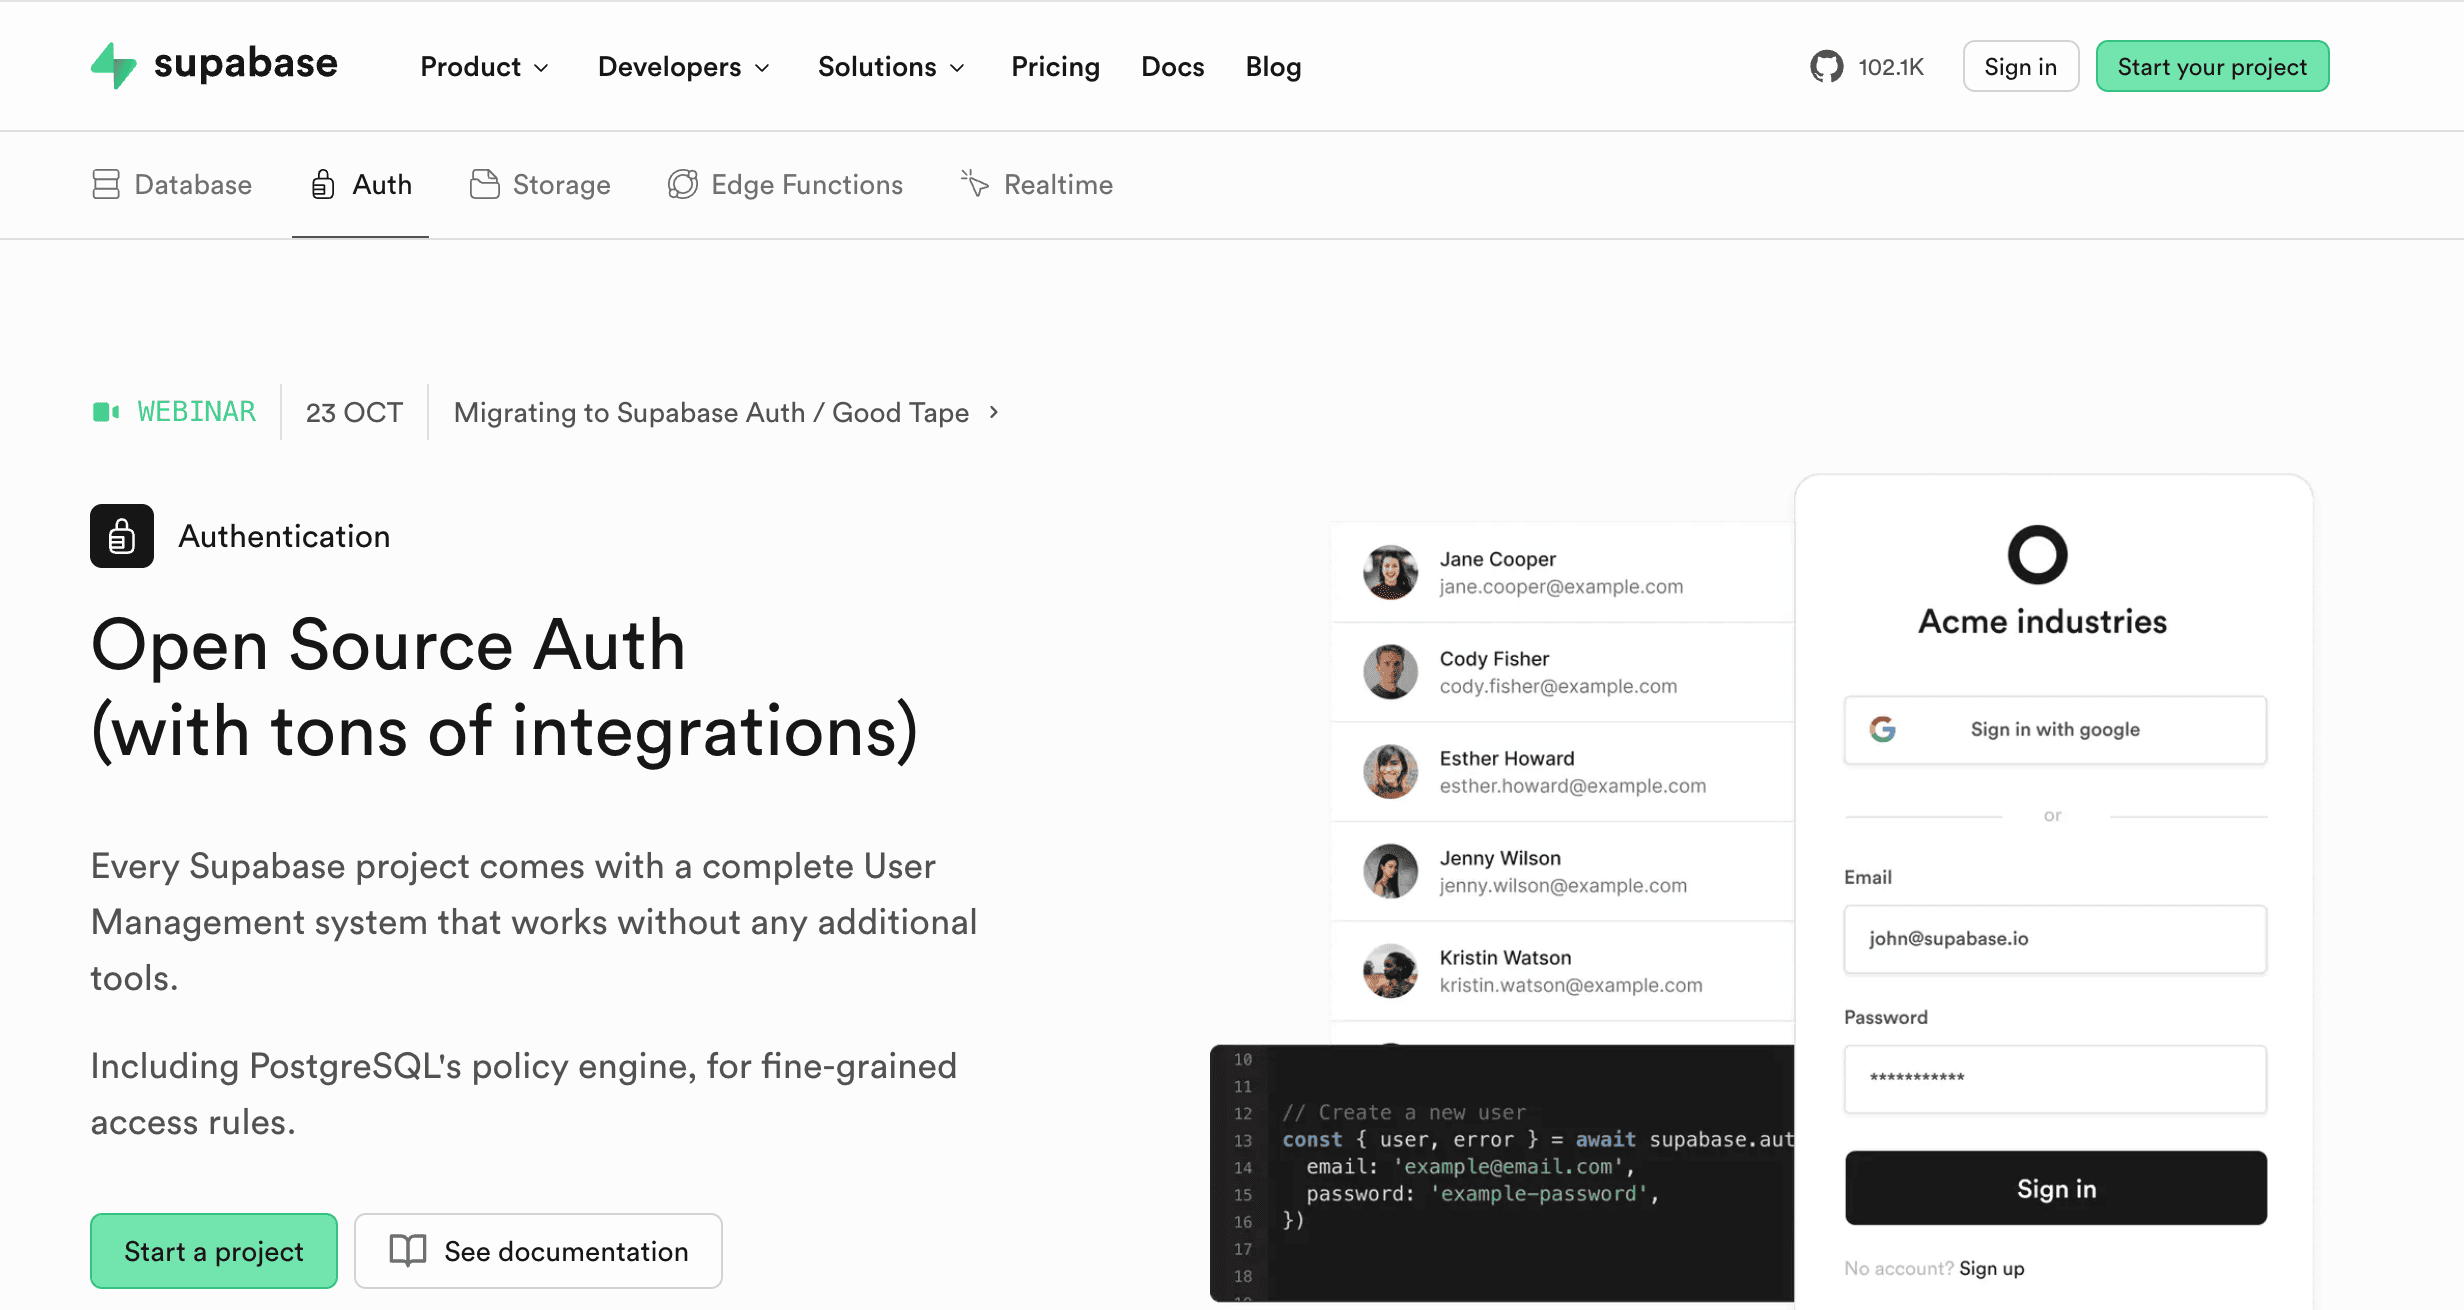Open the Blog page
The width and height of the screenshot is (2464, 1310).
[1273, 67]
